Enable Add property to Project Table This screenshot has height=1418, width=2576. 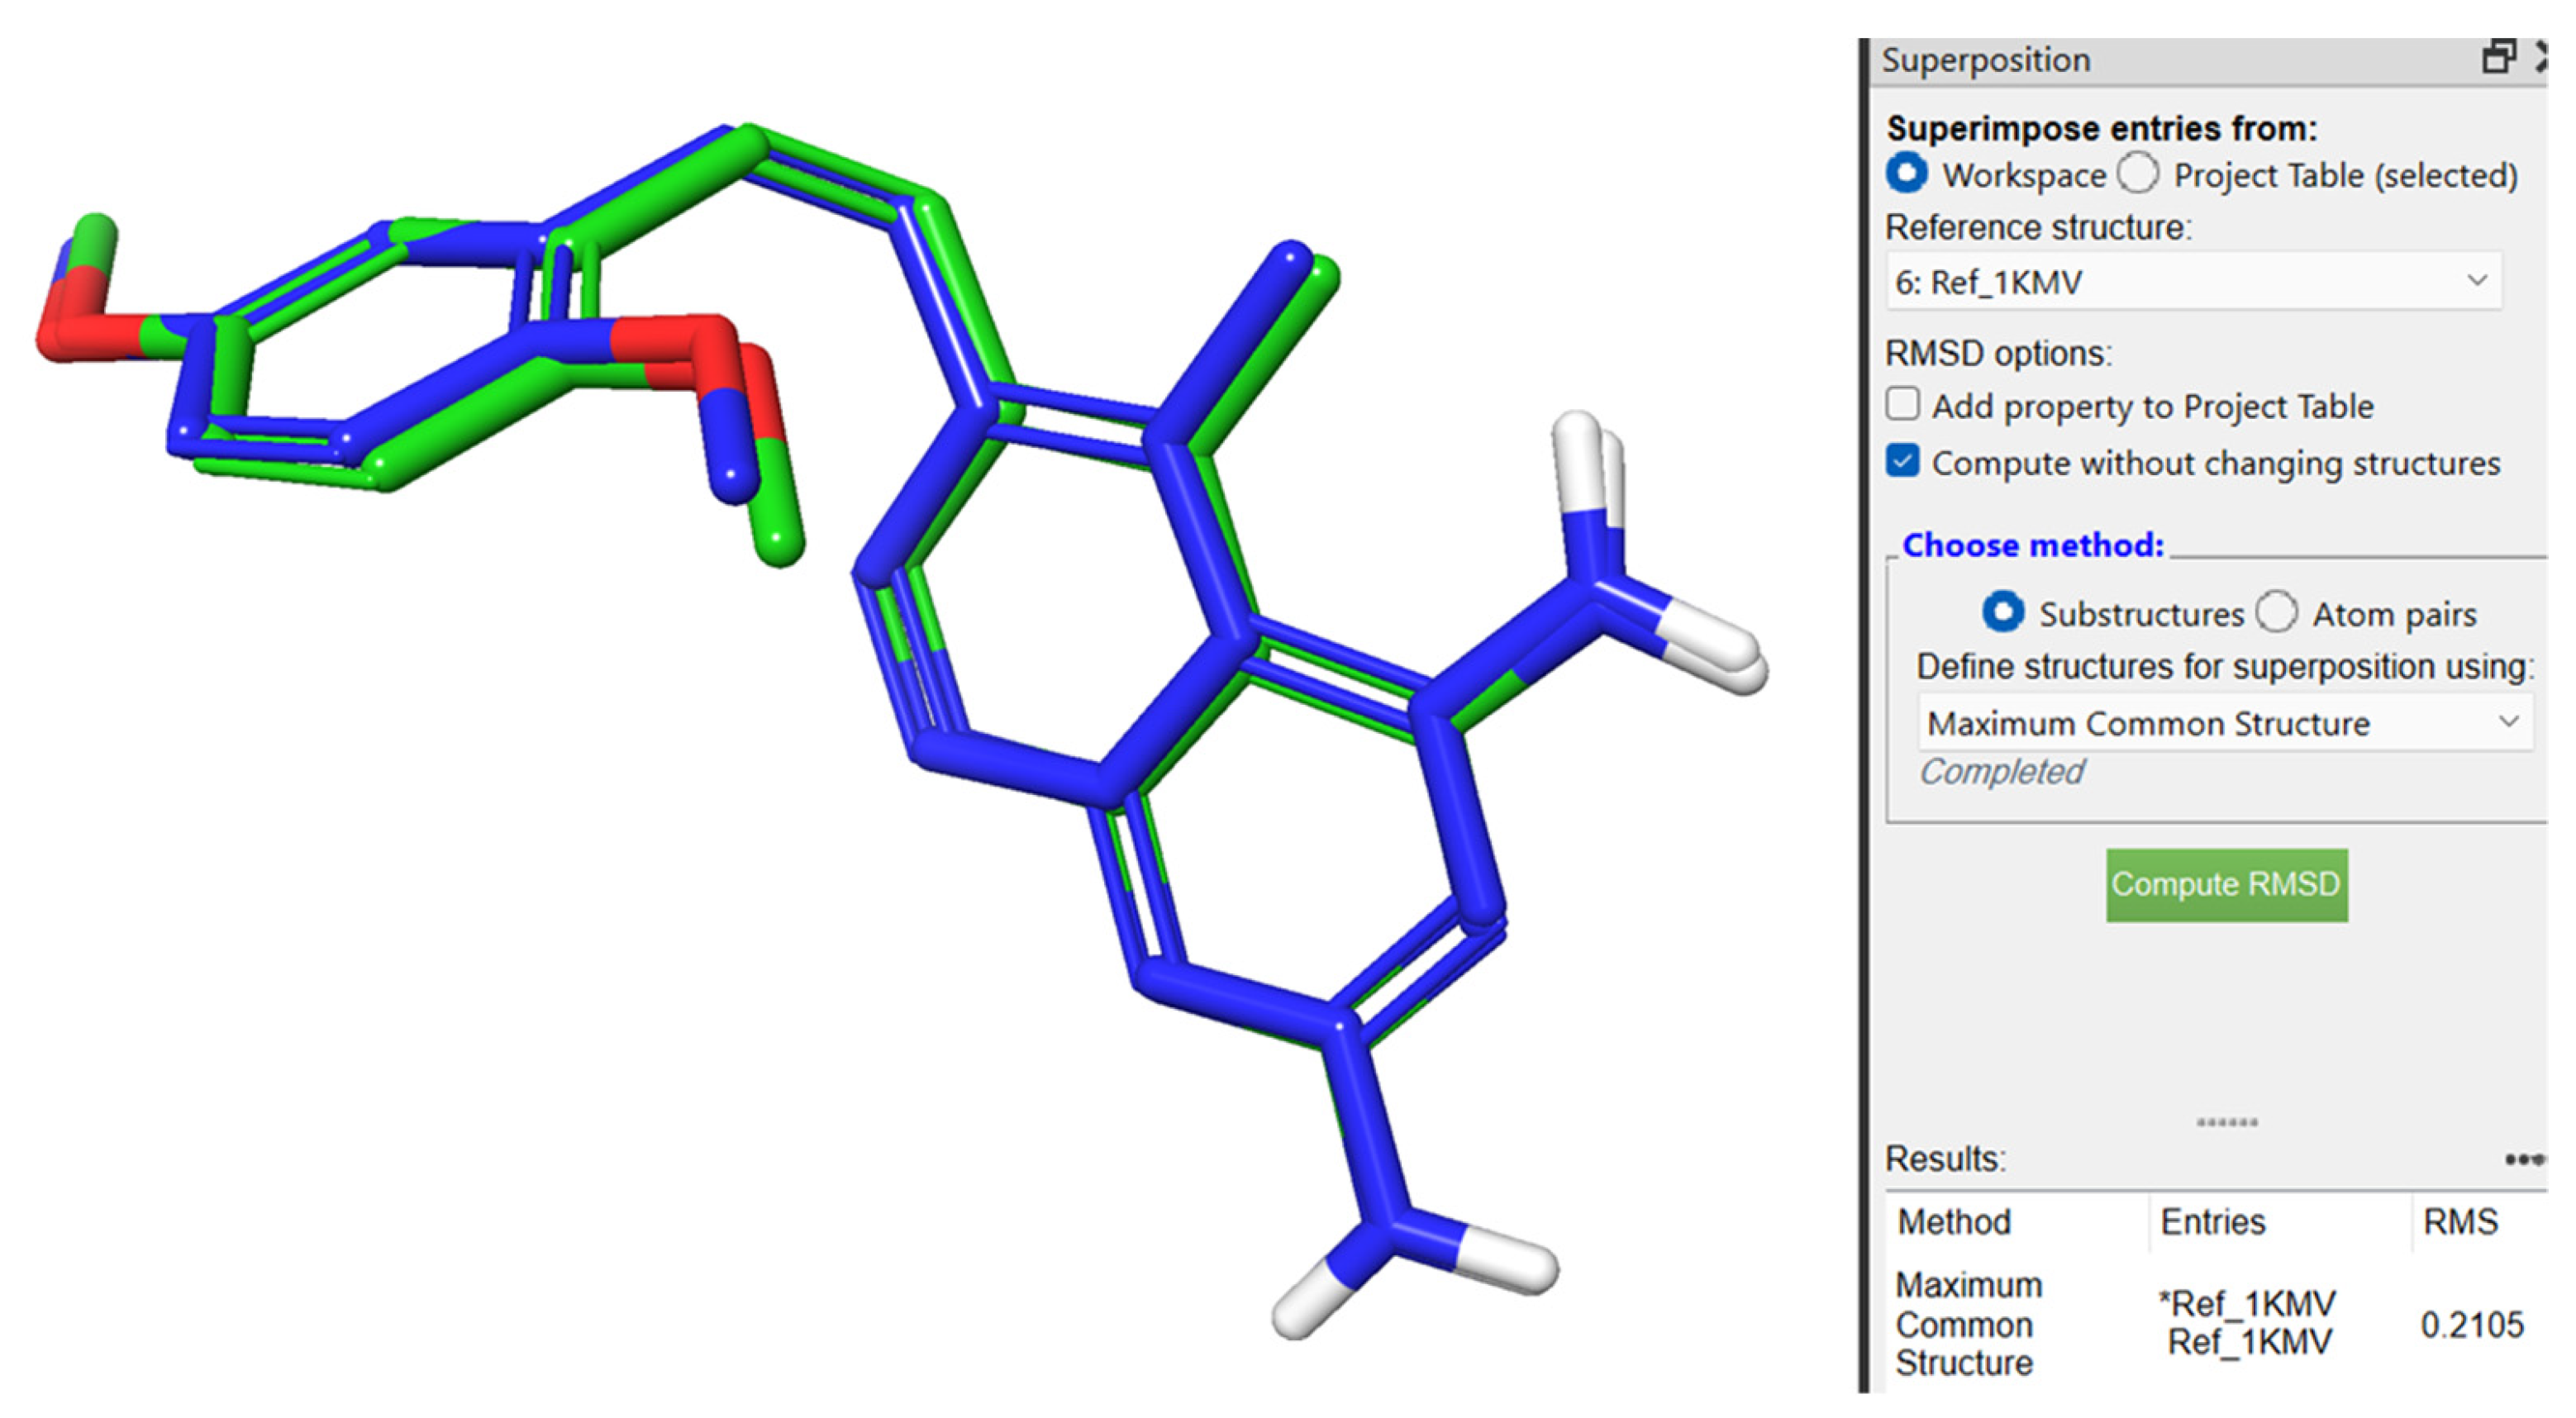click(x=1903, y=405)
